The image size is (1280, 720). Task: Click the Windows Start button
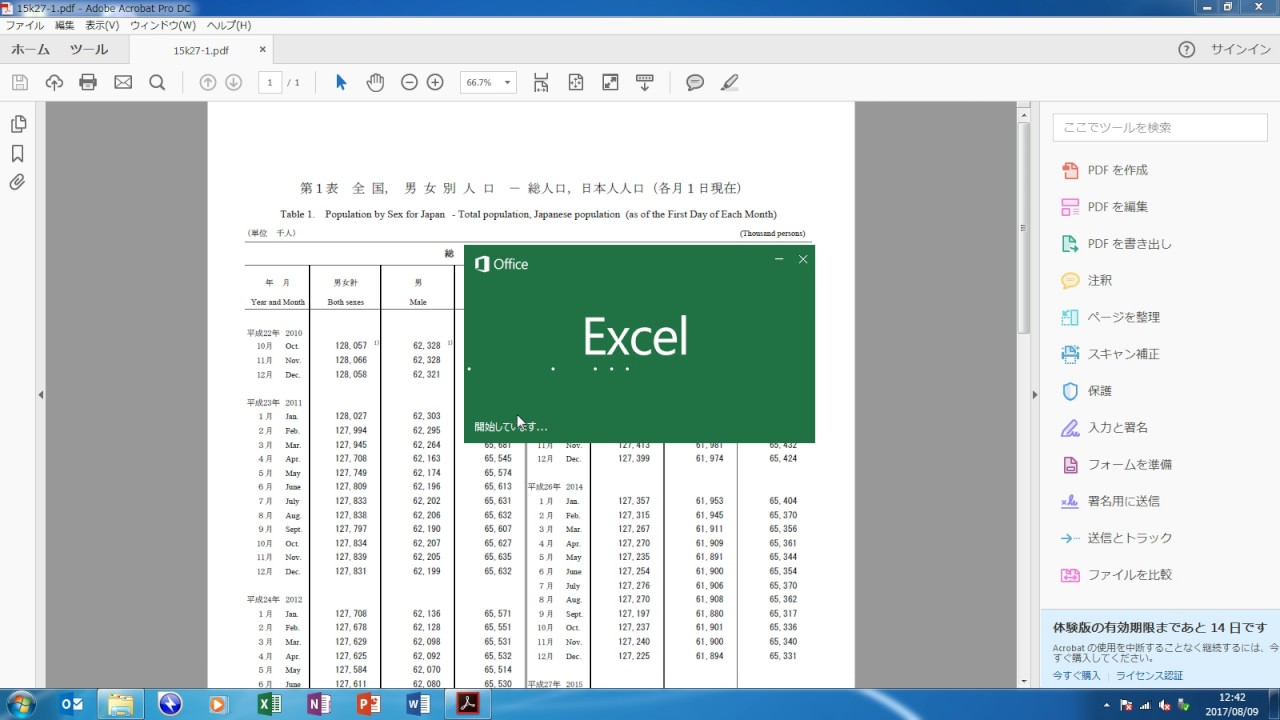[22, 704]
